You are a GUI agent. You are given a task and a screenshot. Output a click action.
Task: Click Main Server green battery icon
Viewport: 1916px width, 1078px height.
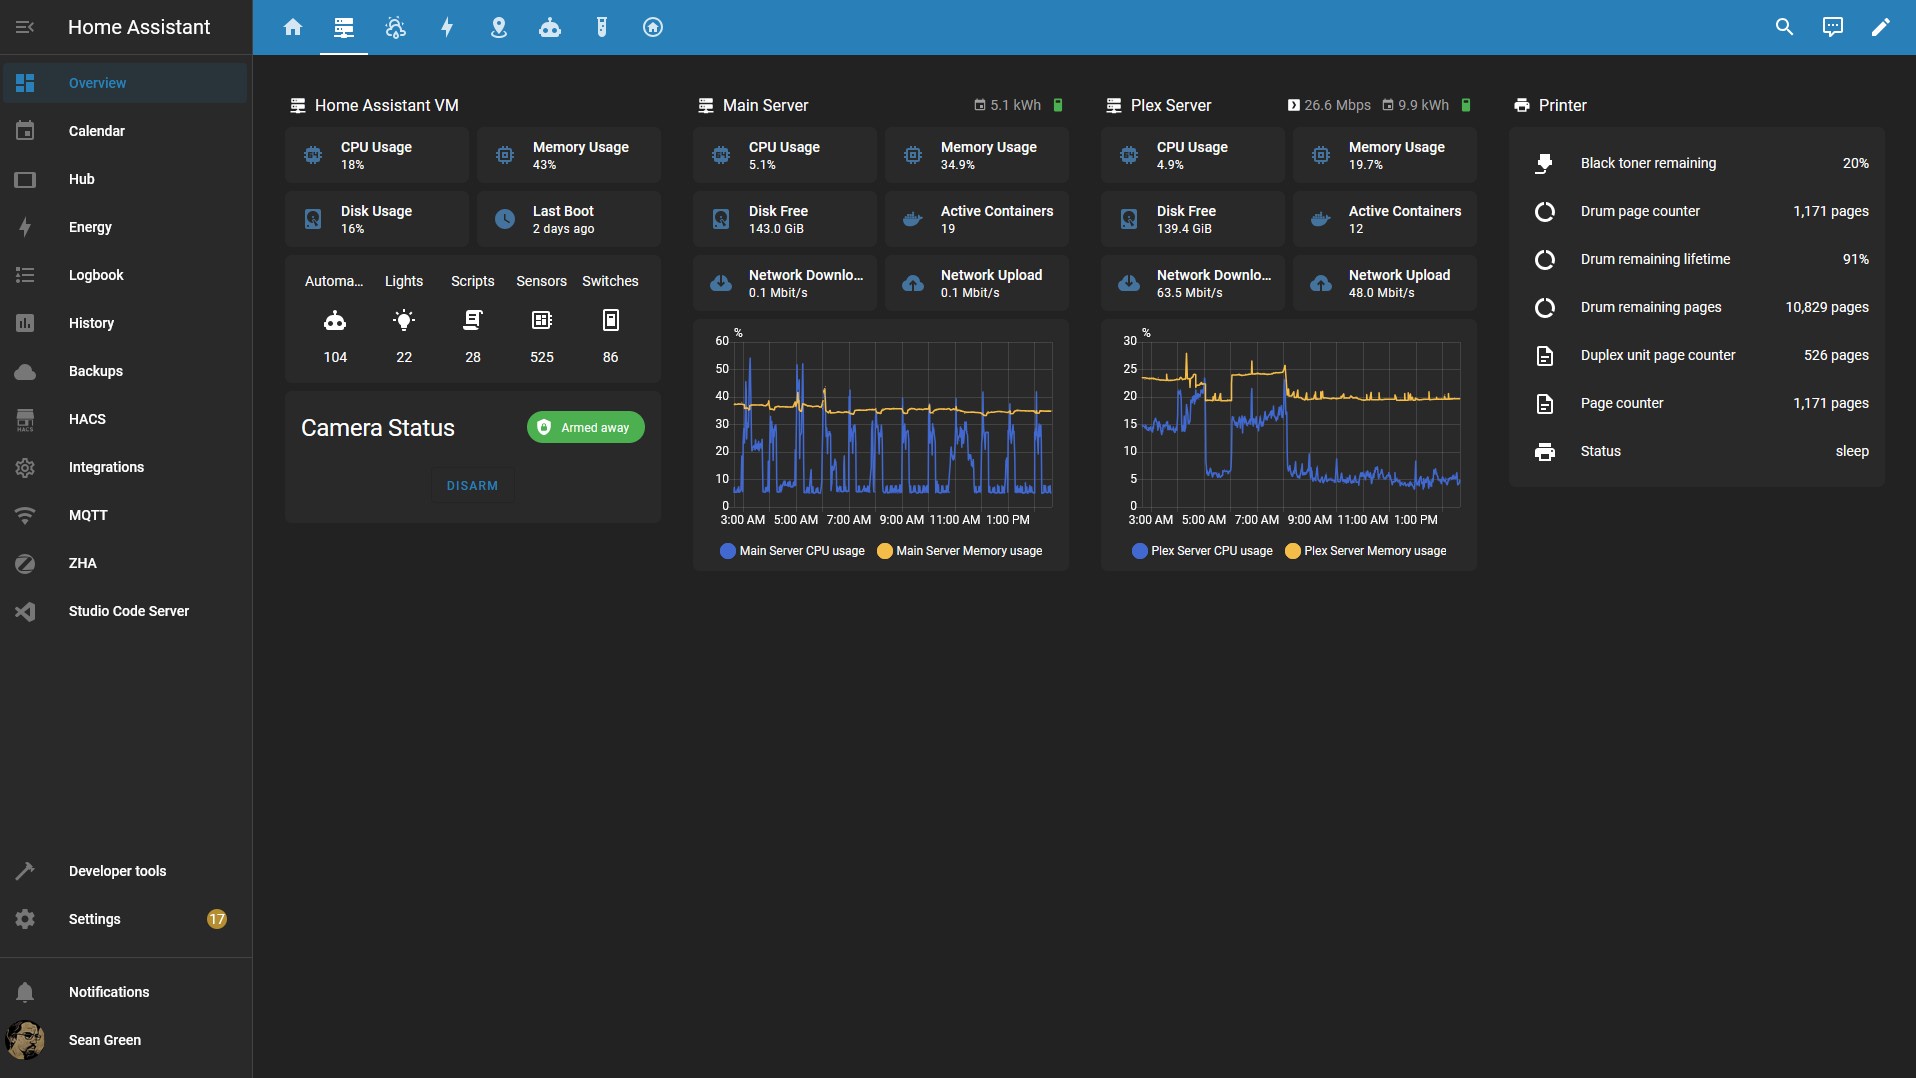point(1058,105)
